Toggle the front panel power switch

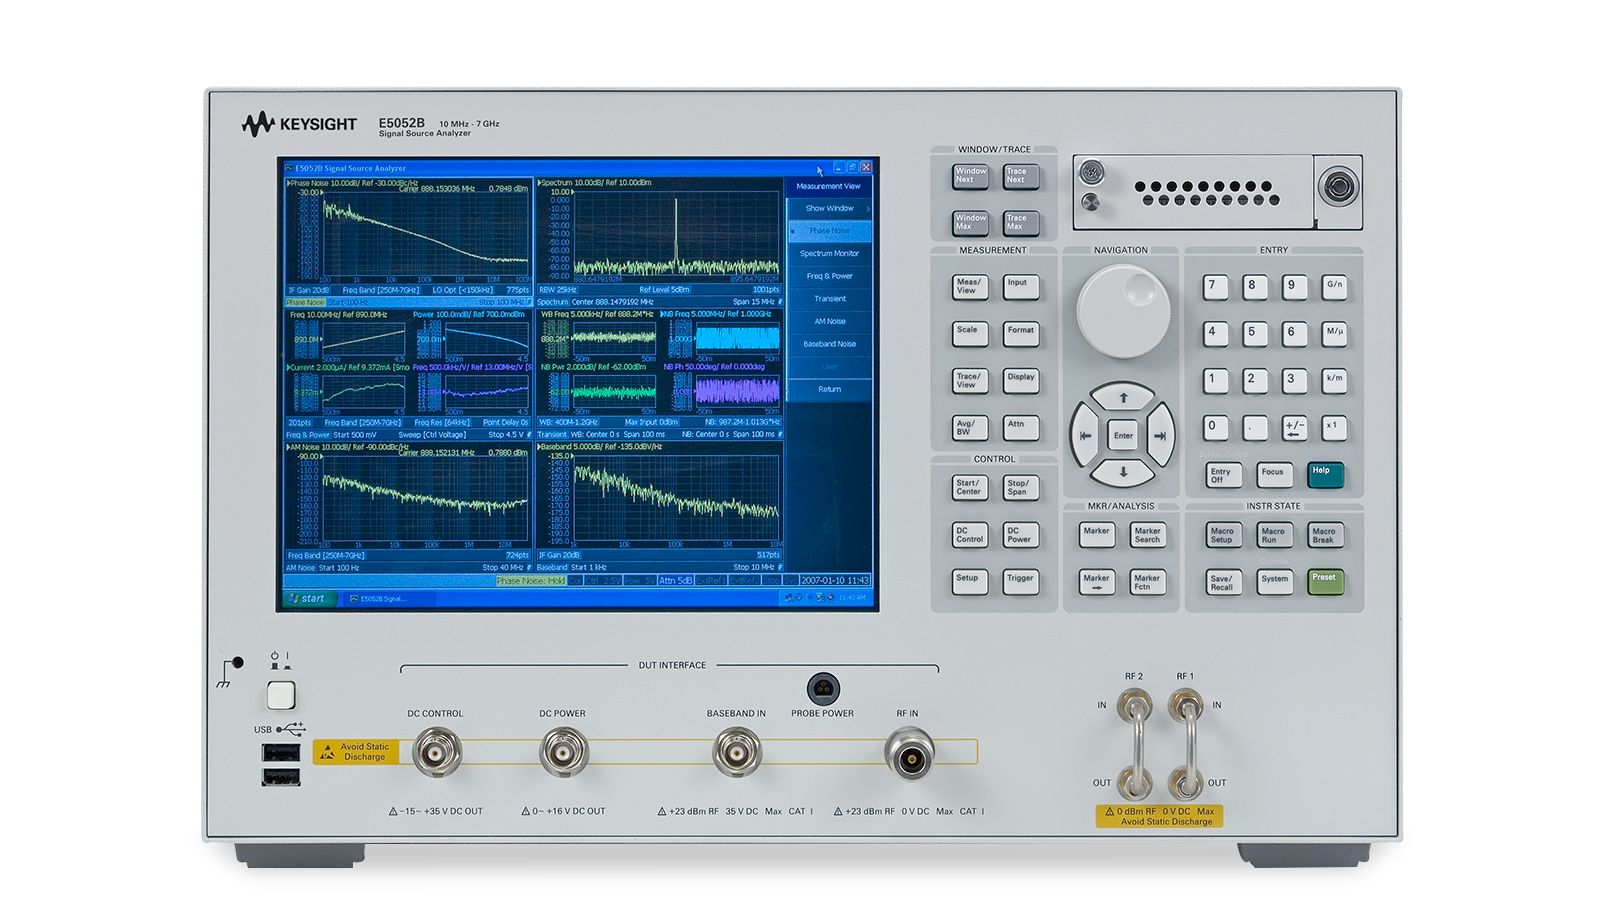pos(281,694)
